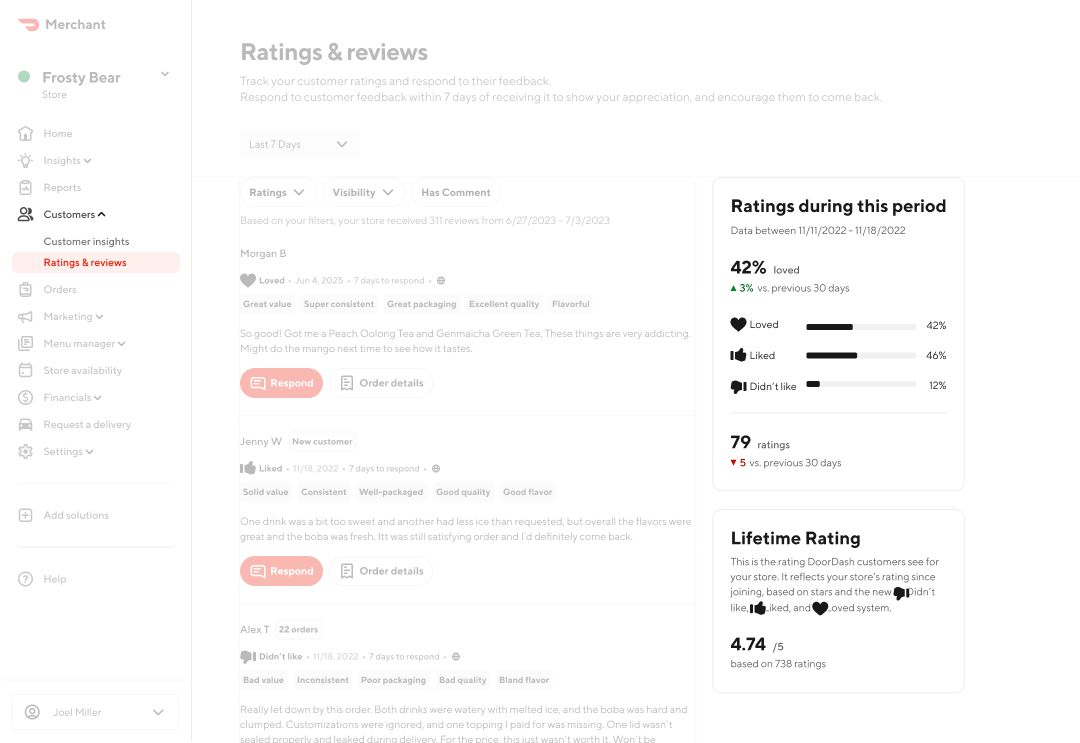Select Customer insights in the sidebar
The height and width of the screenshot is (743, 1080).
(x=86, y=241)
